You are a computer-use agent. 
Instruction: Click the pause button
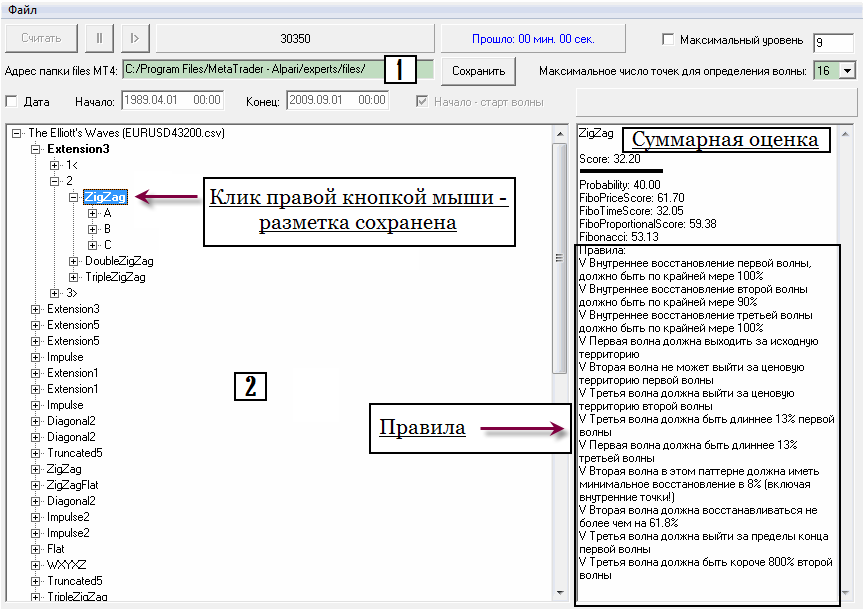[x=99, y=38]
